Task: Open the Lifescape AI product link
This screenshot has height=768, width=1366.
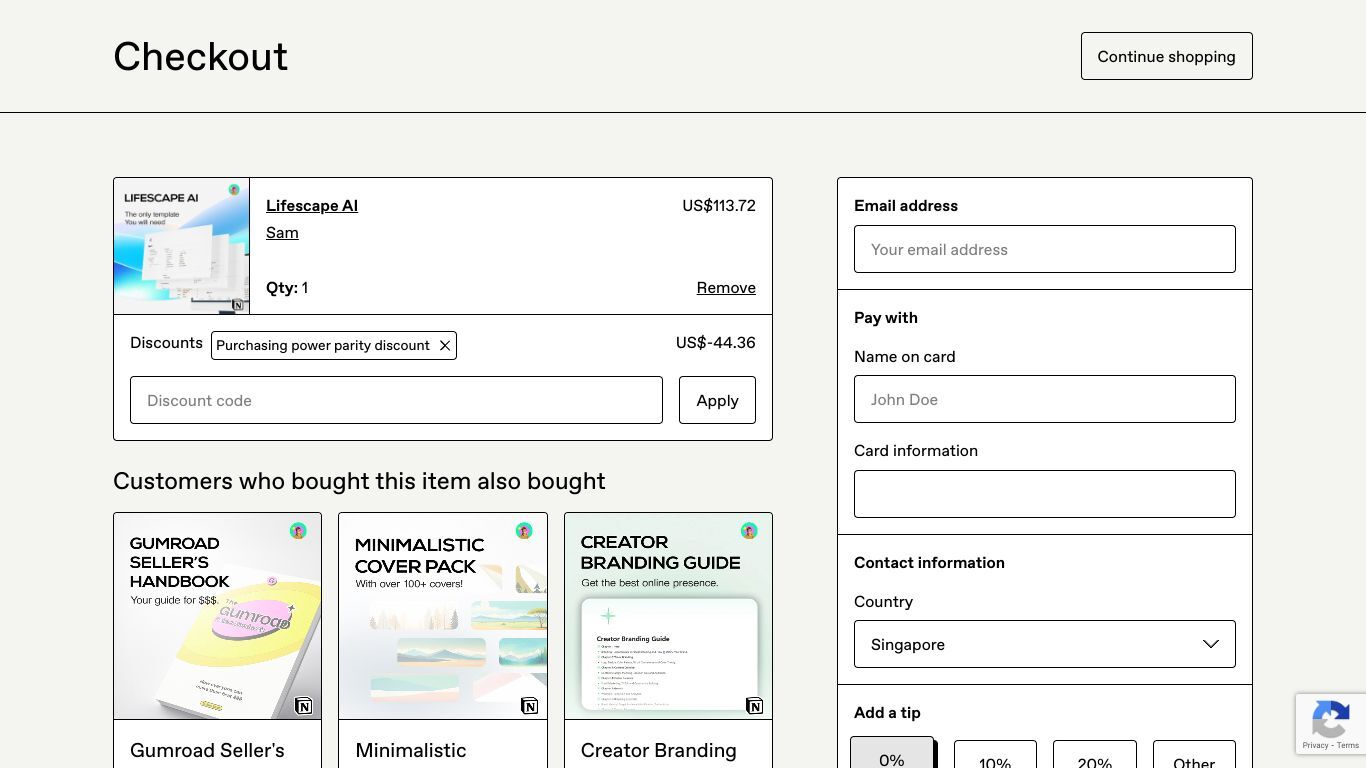Action: (x=312, y=206)
